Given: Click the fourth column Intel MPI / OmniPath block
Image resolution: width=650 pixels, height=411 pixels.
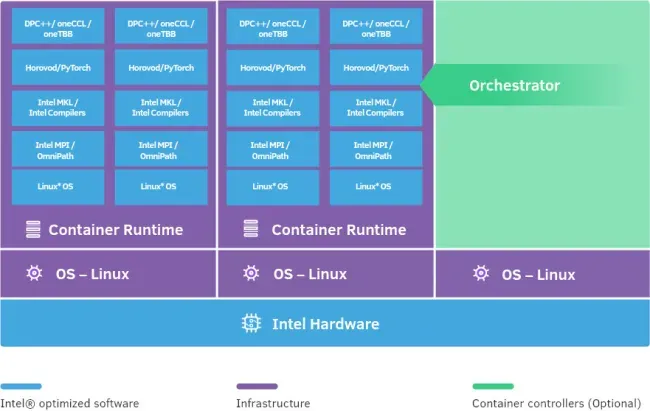Looking at the screenshot, I should 376,150.
